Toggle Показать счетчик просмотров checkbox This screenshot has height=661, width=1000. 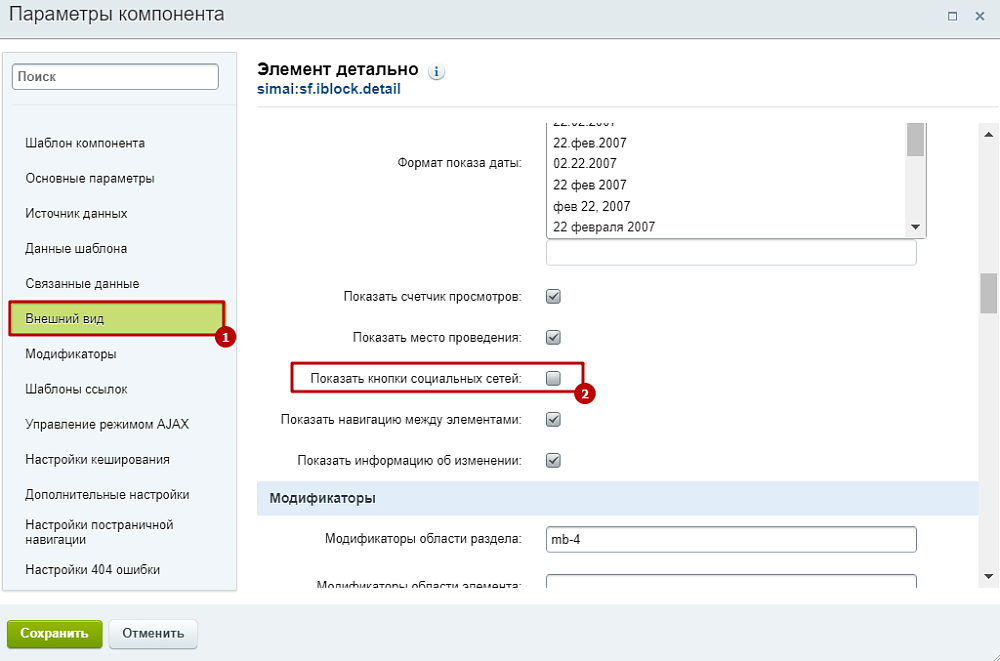pos(553,297)
